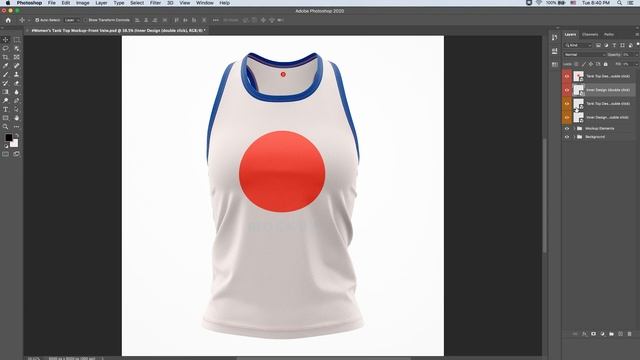
Task: Close the Women's Tank Top Mockup document tab
Action: point(28,31)
